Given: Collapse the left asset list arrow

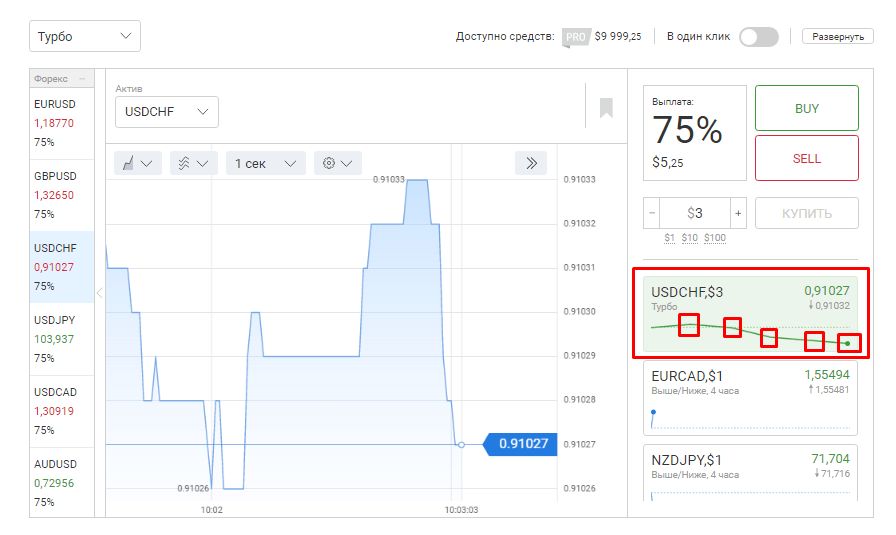Looking at the screenshot, I should pyautogui.click(x=99, y=292).
